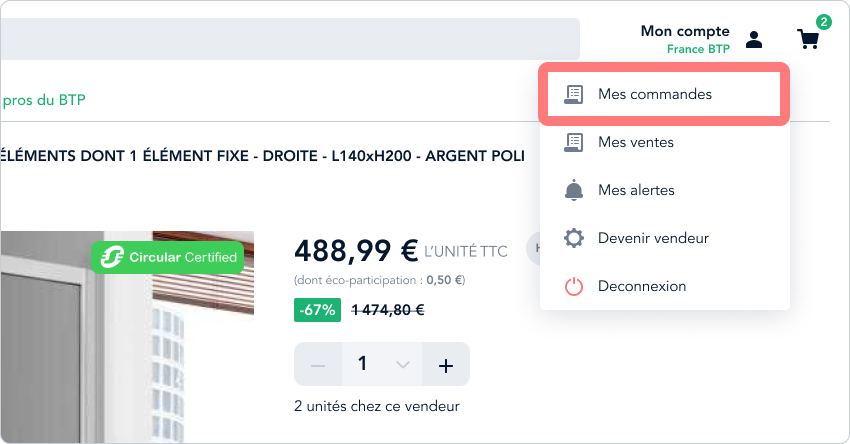Click the red power icon
The width and height of the screenshot is (850, 444).
[574, 286]
